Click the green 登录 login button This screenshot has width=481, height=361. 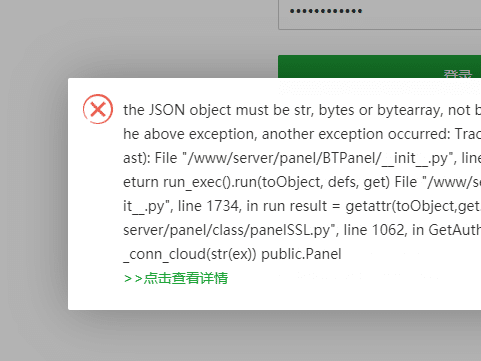pyautogui.click(x=379, y=67)
